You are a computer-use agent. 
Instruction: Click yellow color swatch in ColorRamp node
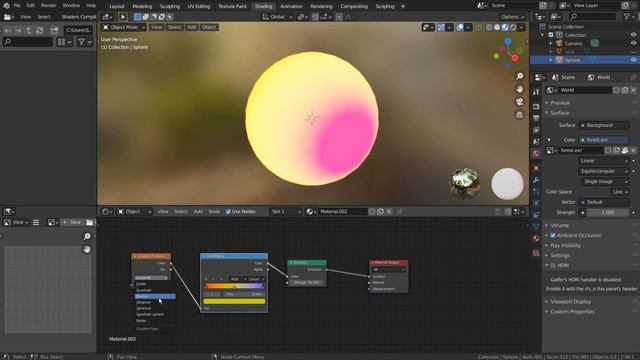pos(234,301)
